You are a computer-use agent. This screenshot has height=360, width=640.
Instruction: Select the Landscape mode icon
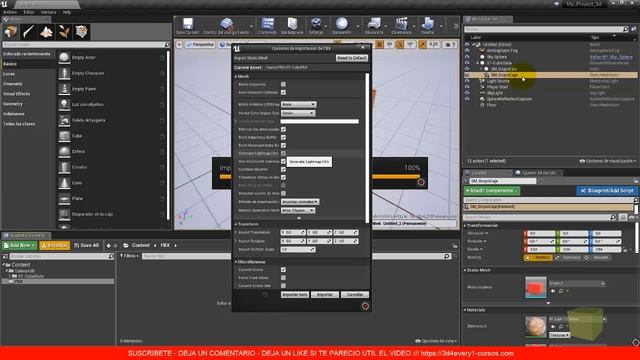(x=46, y=31)
